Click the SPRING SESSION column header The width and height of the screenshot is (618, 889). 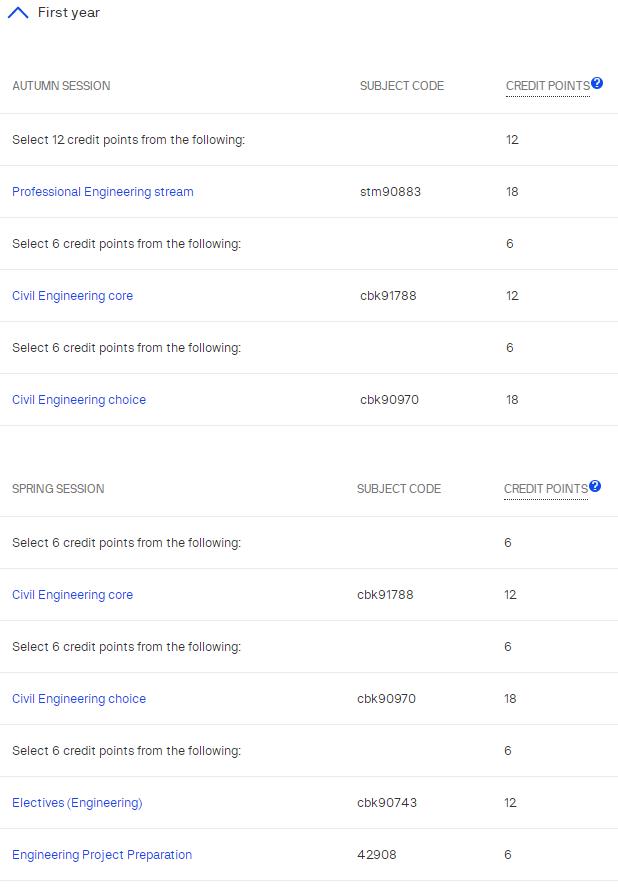(x=58, y=489)
